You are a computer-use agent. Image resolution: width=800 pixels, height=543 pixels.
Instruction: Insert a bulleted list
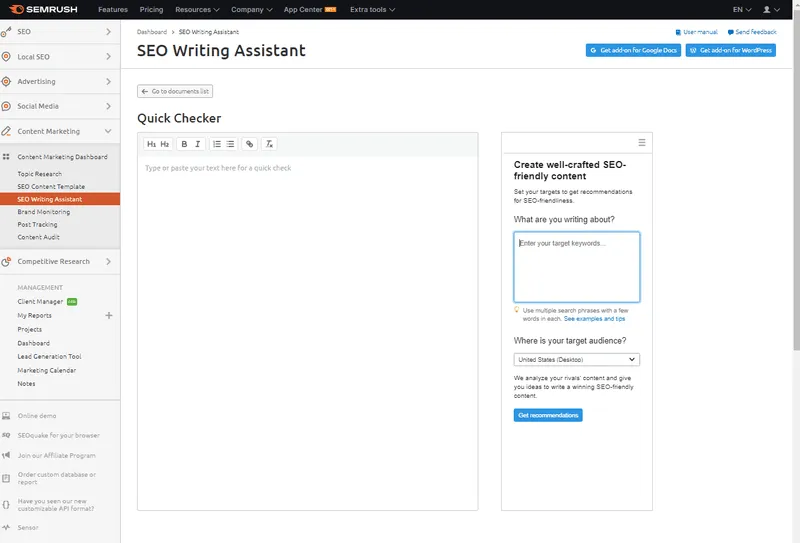coord(230,144)
